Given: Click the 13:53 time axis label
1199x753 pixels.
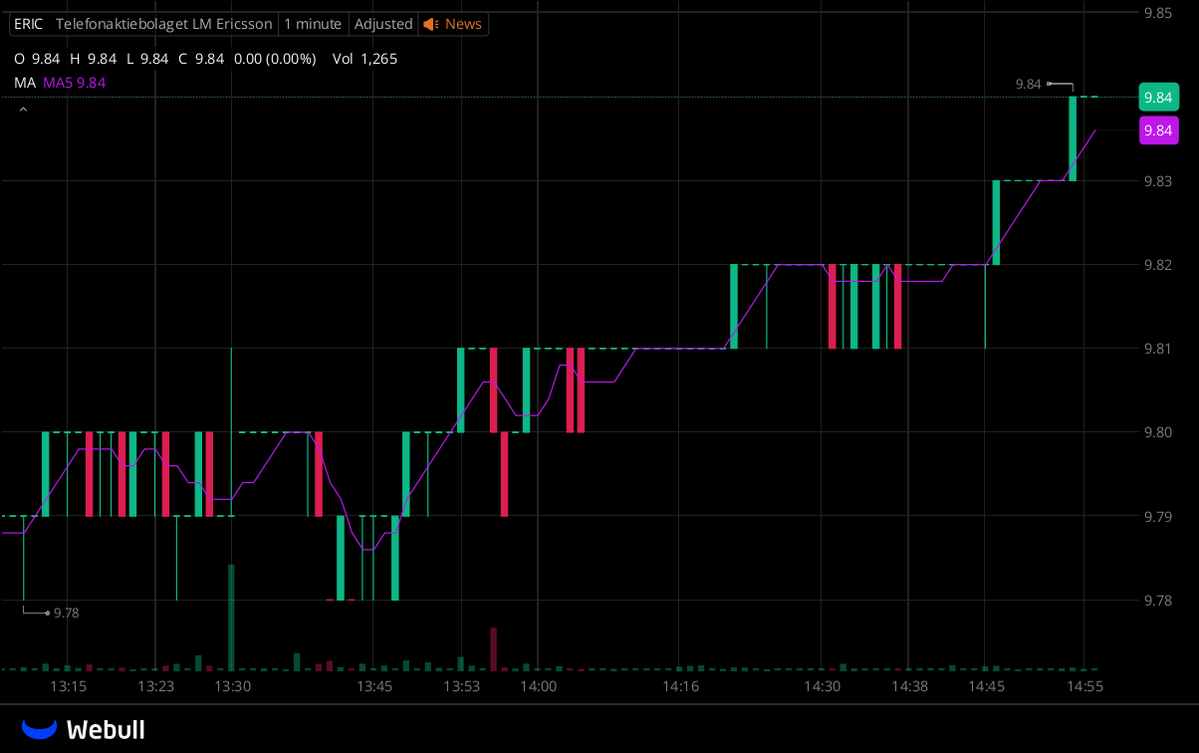Looking at the screenshot, I should click(462, 686).
